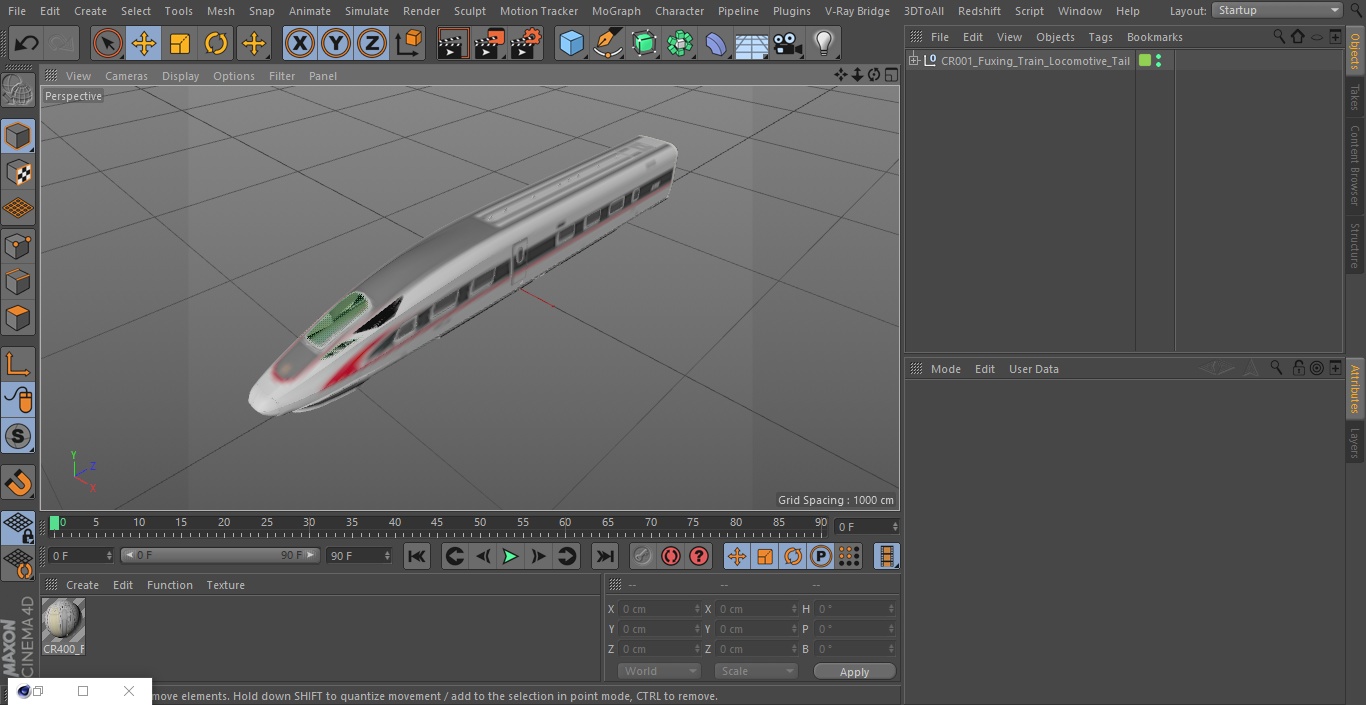Toggle Y axis lock

336,43
